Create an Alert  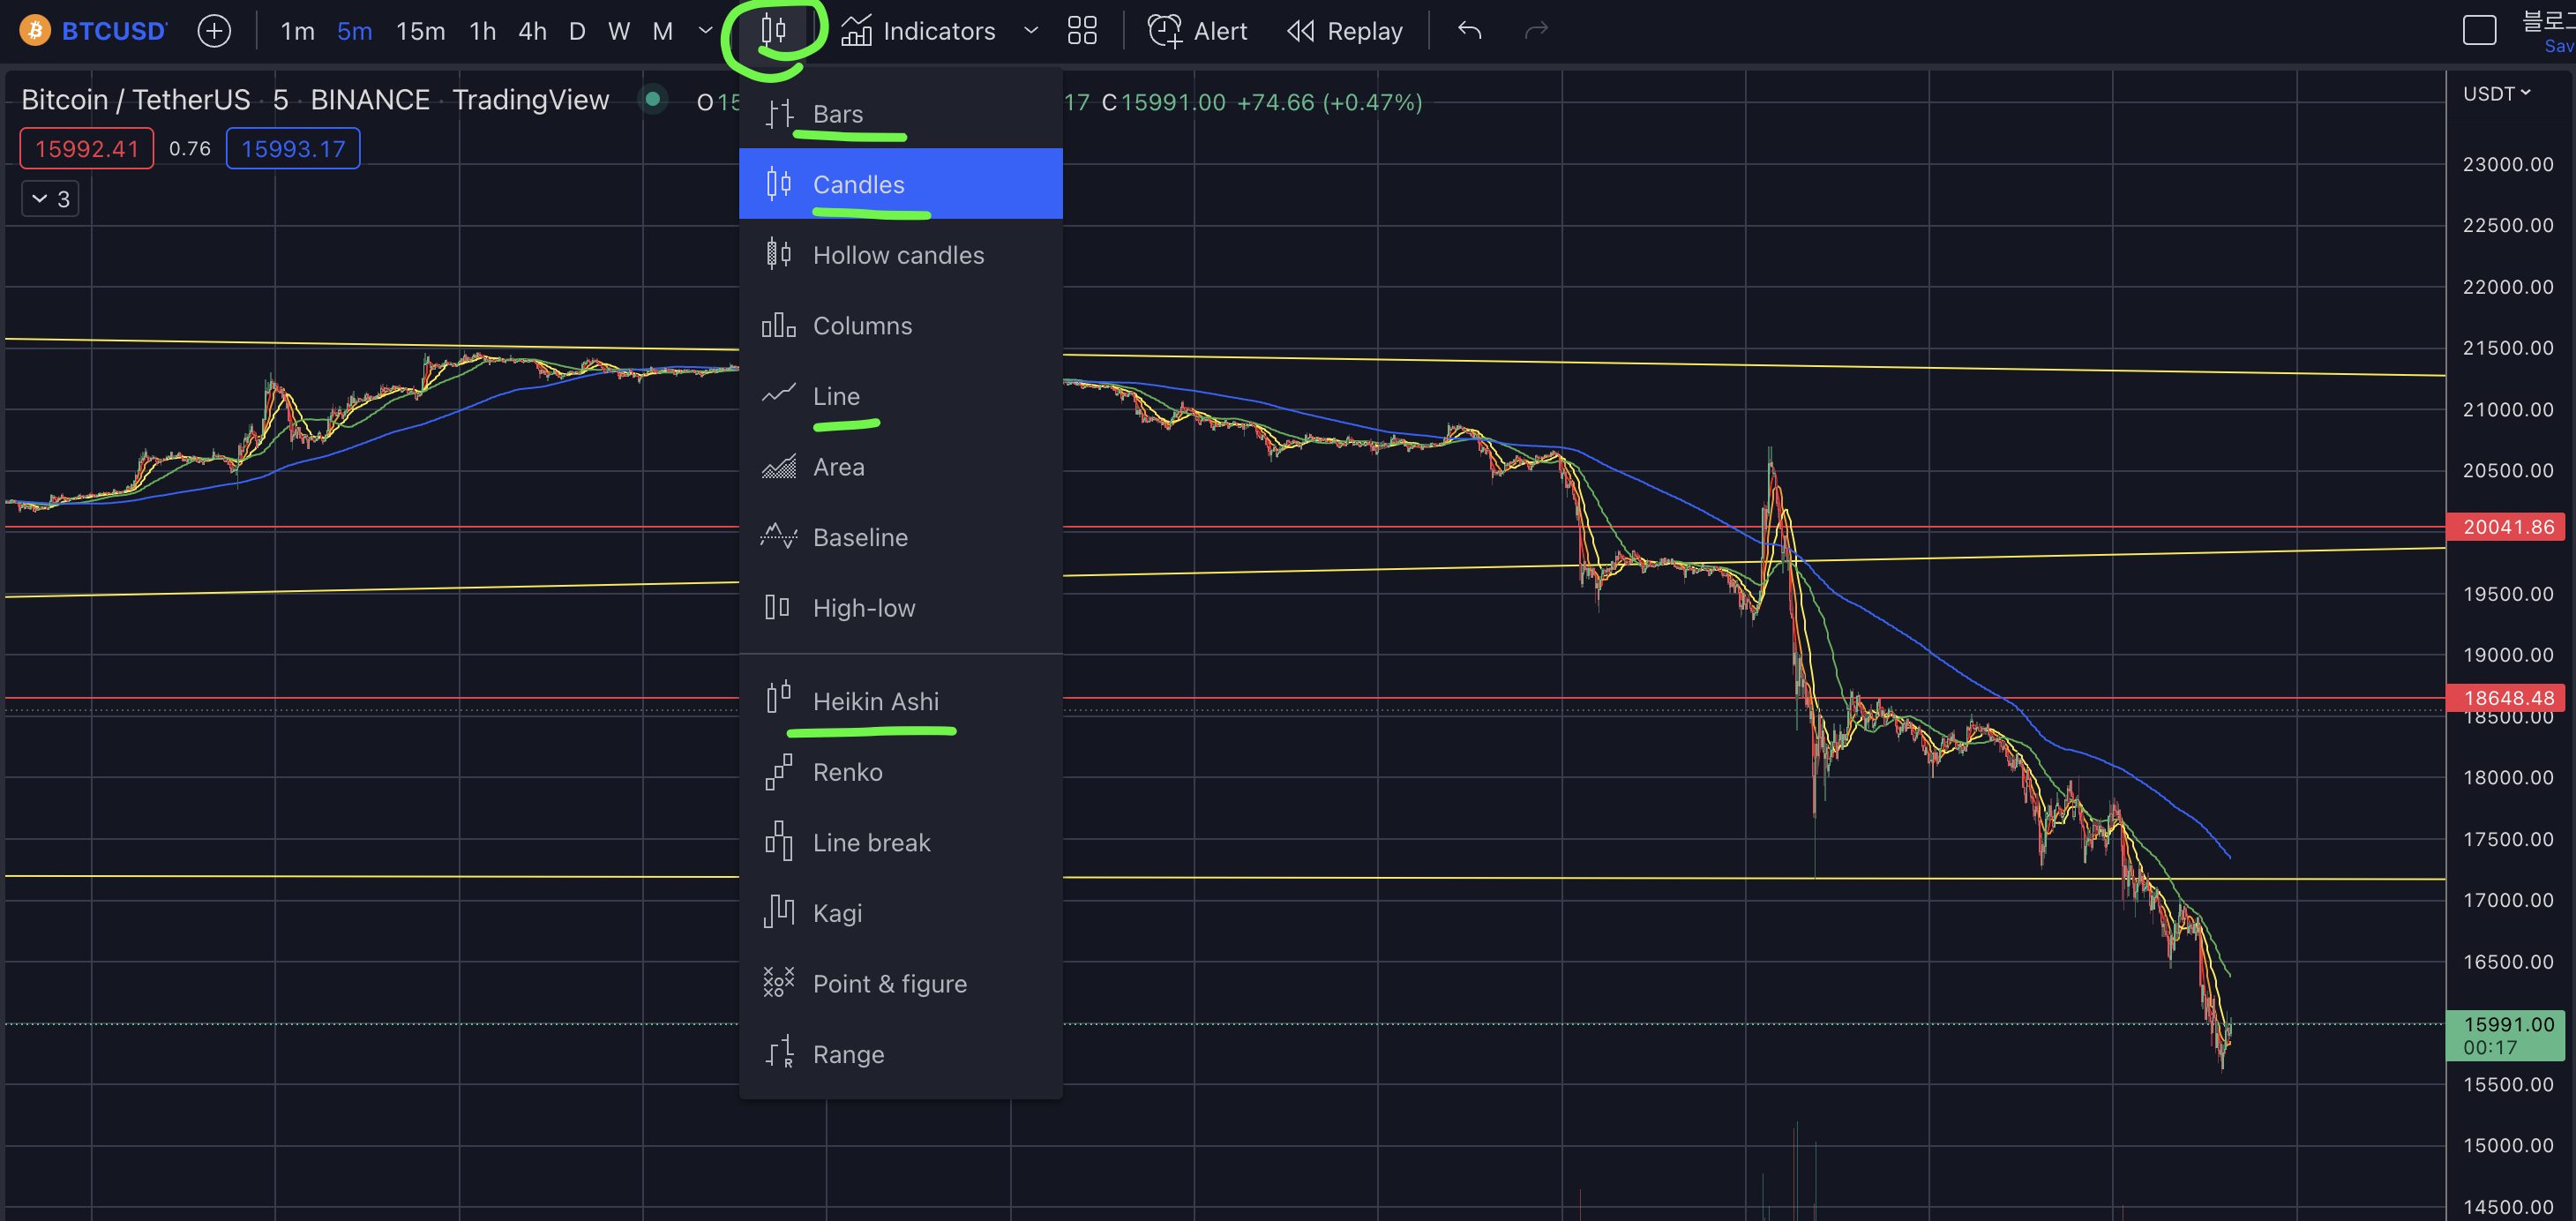pos(1198,31)
